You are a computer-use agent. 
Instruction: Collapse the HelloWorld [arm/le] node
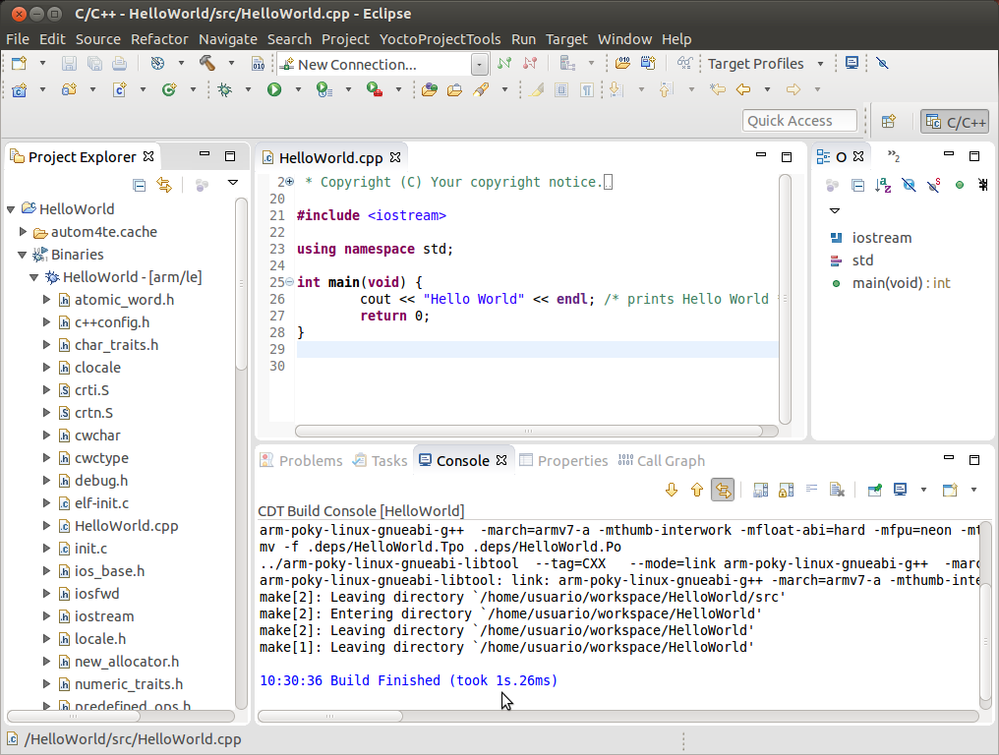pos(34,277)
